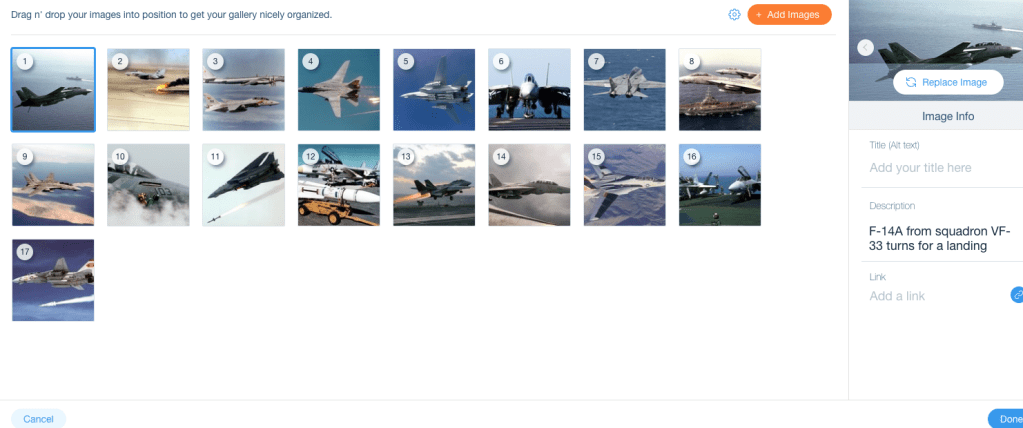Select thumbnail 8 jets over aircraft carrier
1023x428 pixels.
pyautogui.click(x=720, y=89)
